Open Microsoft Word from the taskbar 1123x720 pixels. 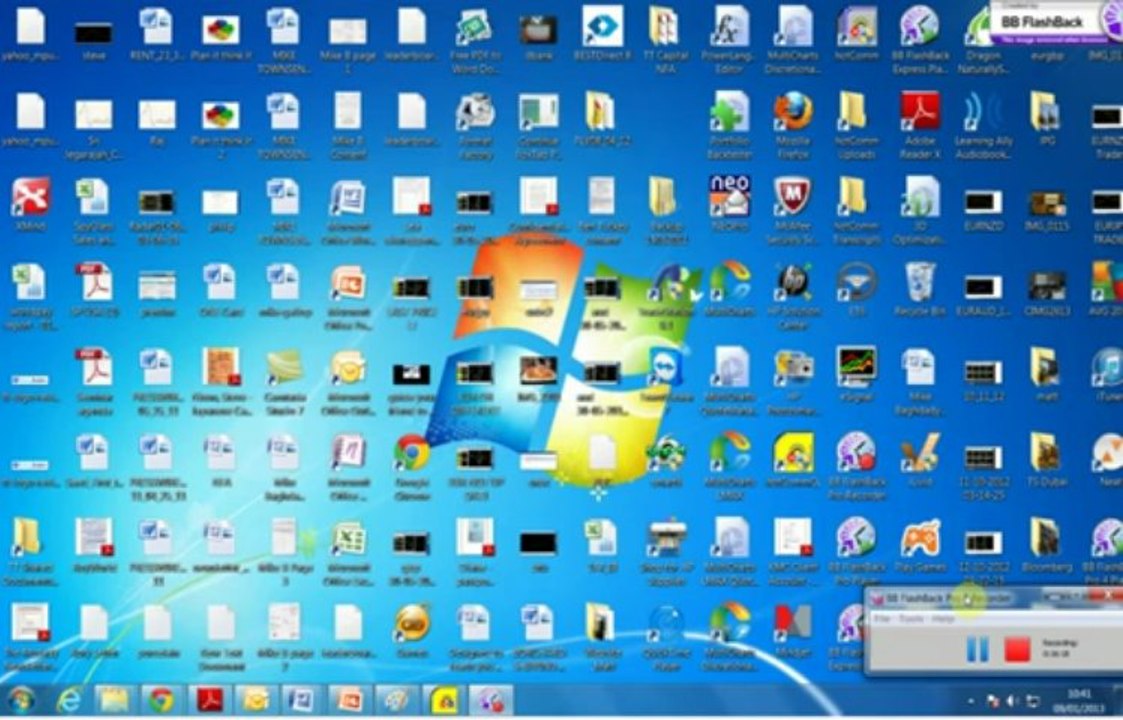tap(302, 700)
